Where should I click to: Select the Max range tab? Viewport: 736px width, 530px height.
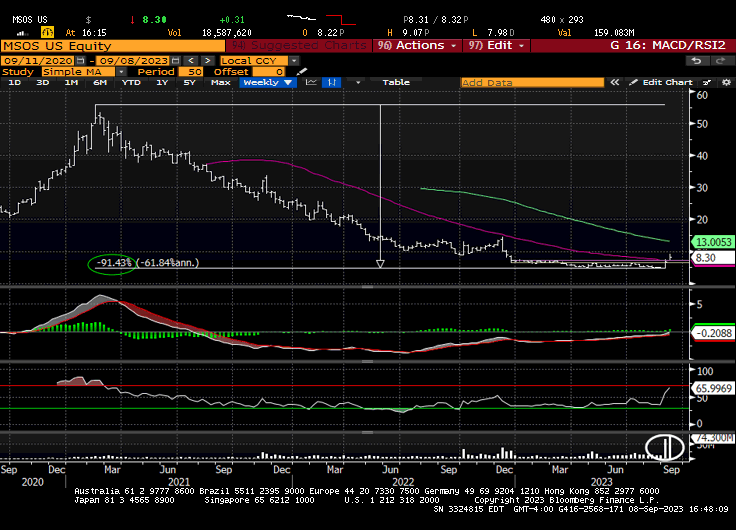coord(221,82)
